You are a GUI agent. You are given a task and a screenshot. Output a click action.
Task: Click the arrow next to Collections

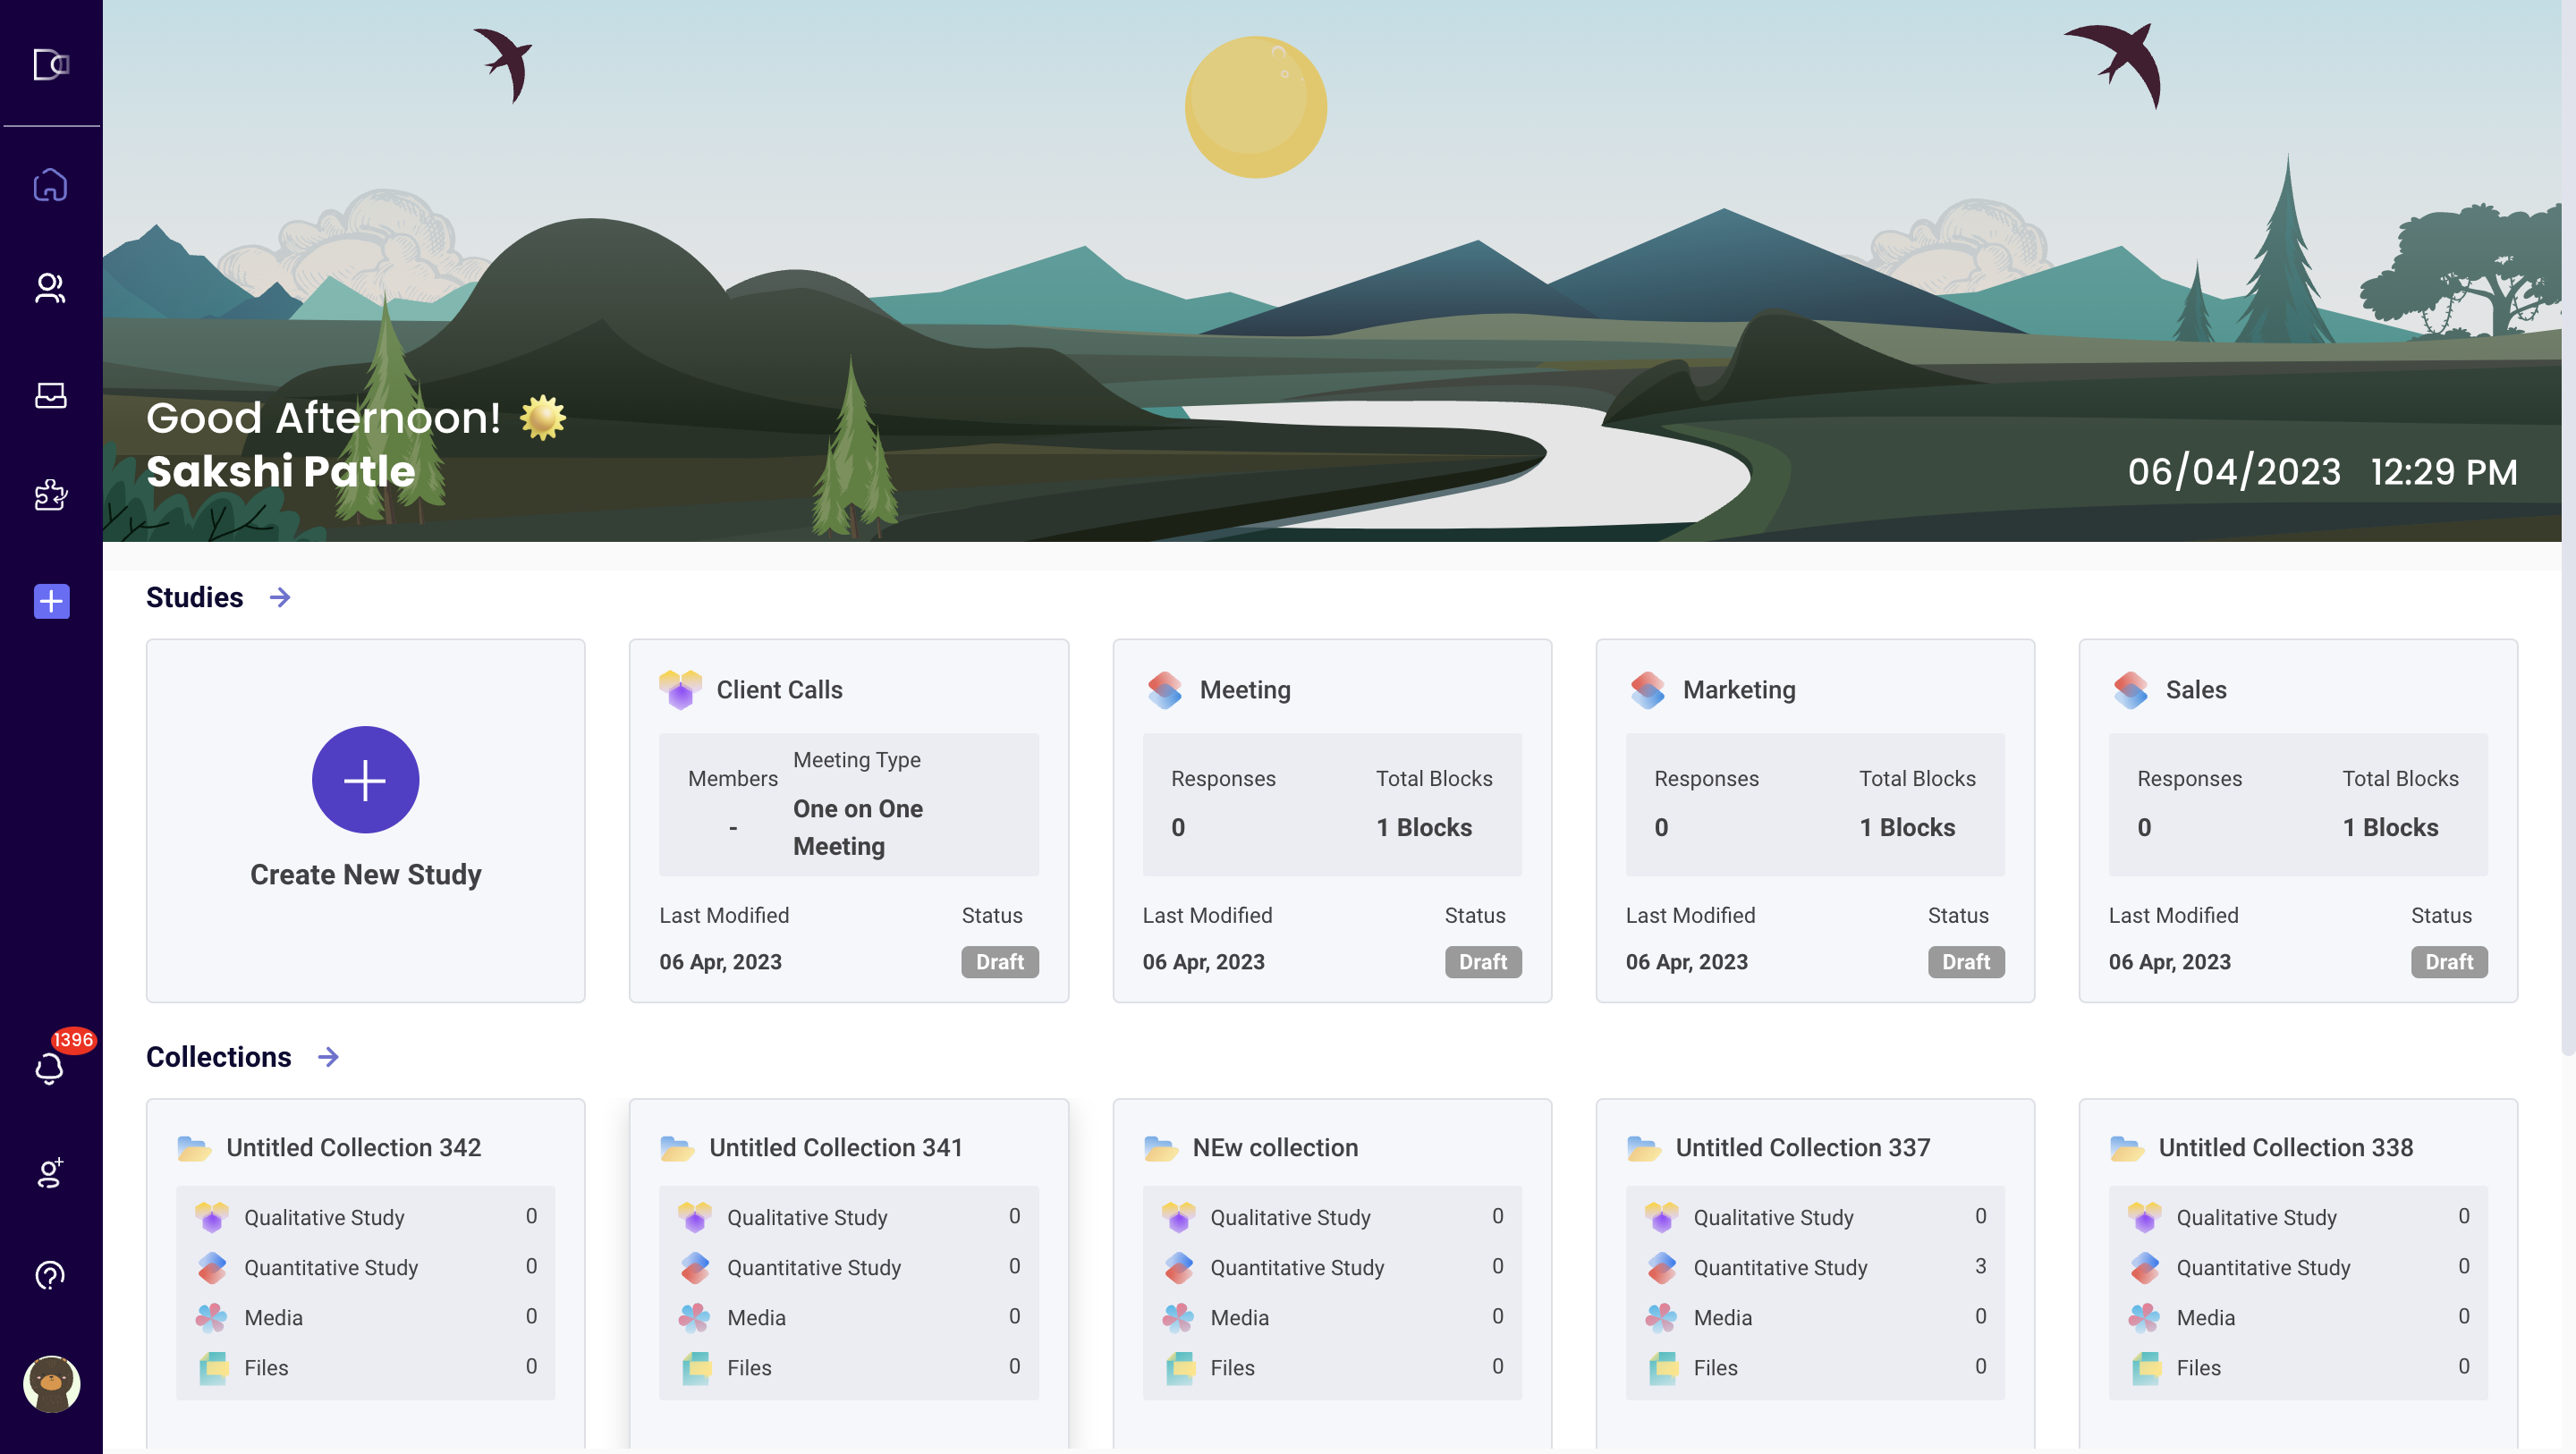point(327,1057)
